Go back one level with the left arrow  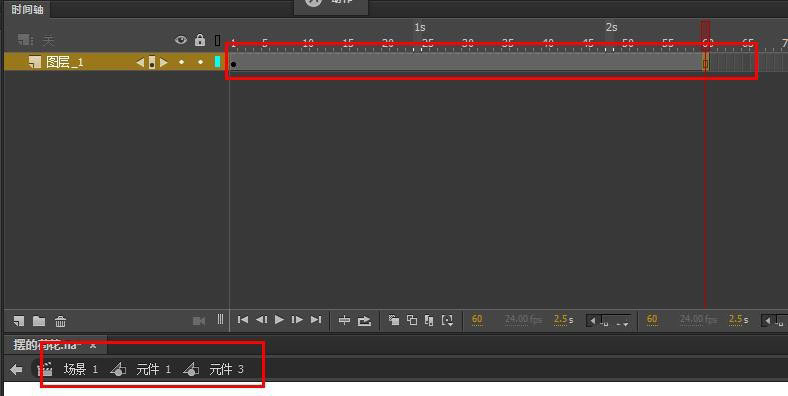(16, 370)
